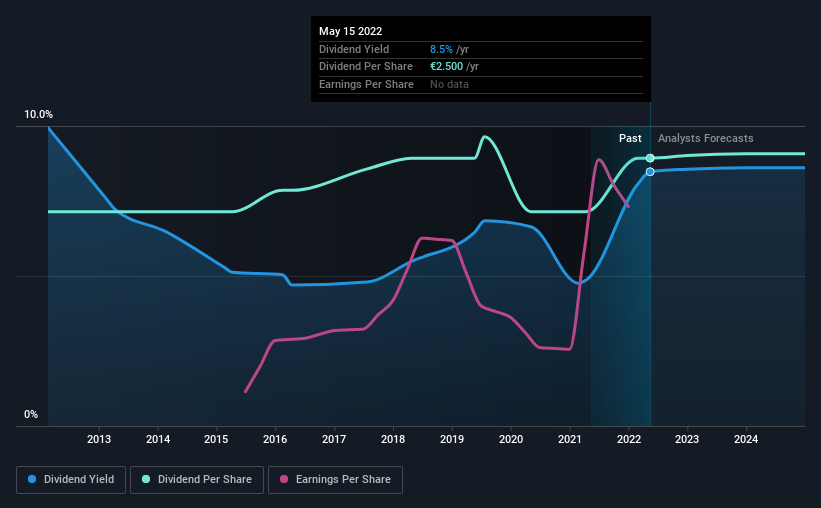Click the 8.5% Dividend Yield value in tooltip
Viewport: 821px width, 508px height.
[441, 49]
